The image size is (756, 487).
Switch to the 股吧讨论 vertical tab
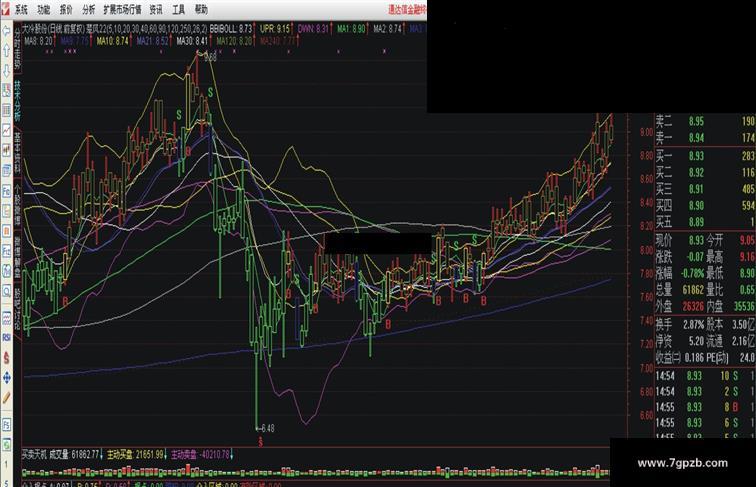(x=17, y=309)
